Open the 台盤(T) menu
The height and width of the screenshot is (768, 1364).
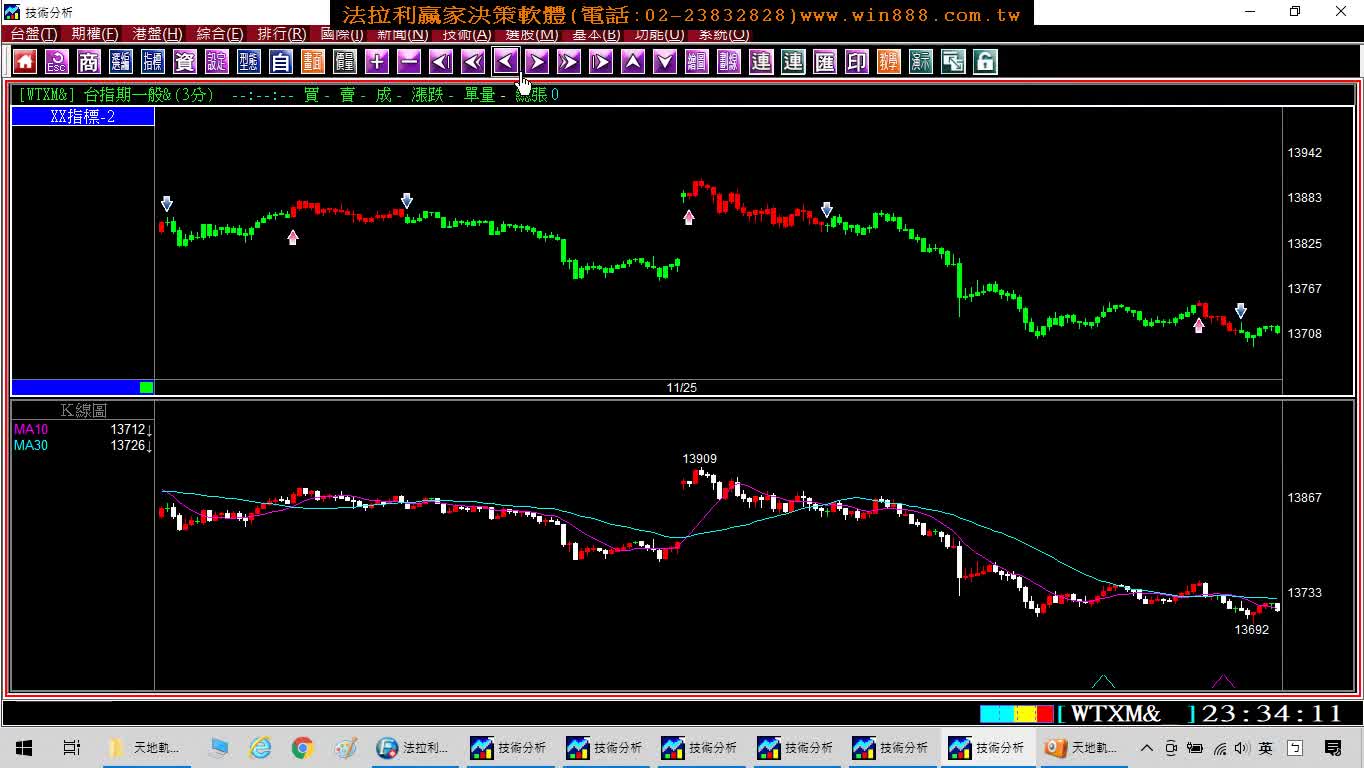click(33, 34)
